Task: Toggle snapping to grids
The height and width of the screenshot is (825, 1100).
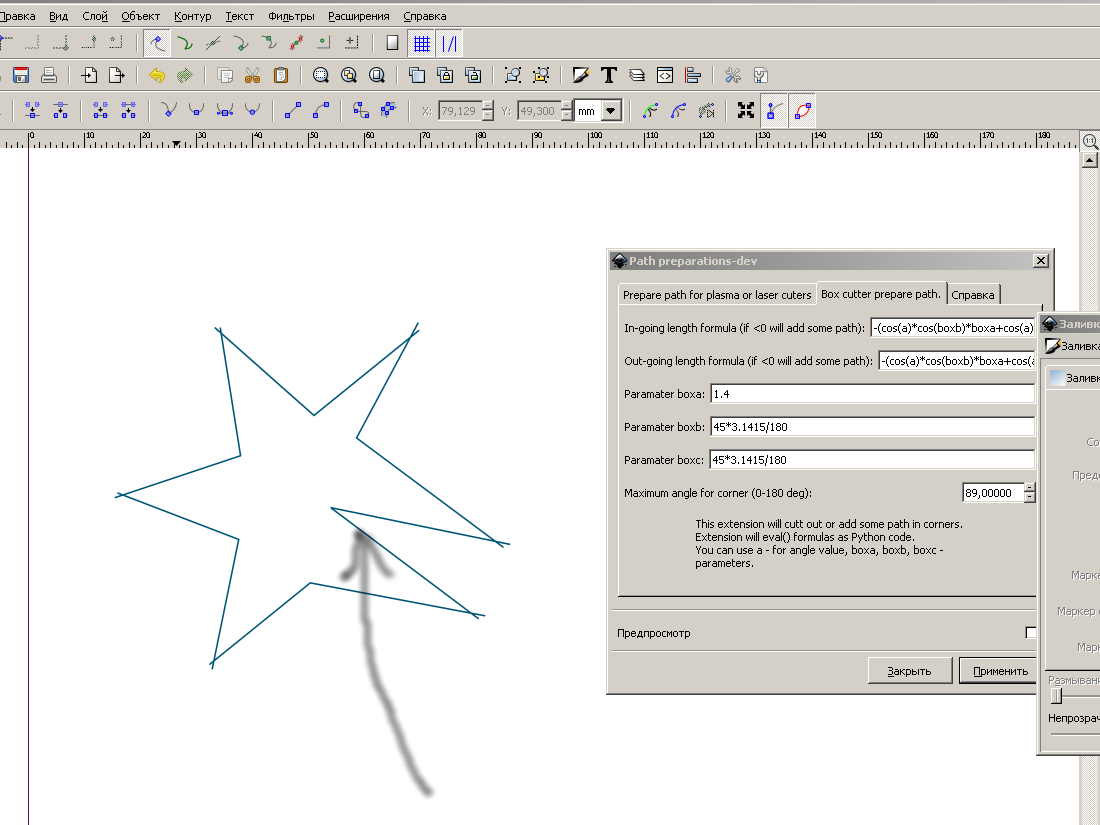Action: point(422,43)
